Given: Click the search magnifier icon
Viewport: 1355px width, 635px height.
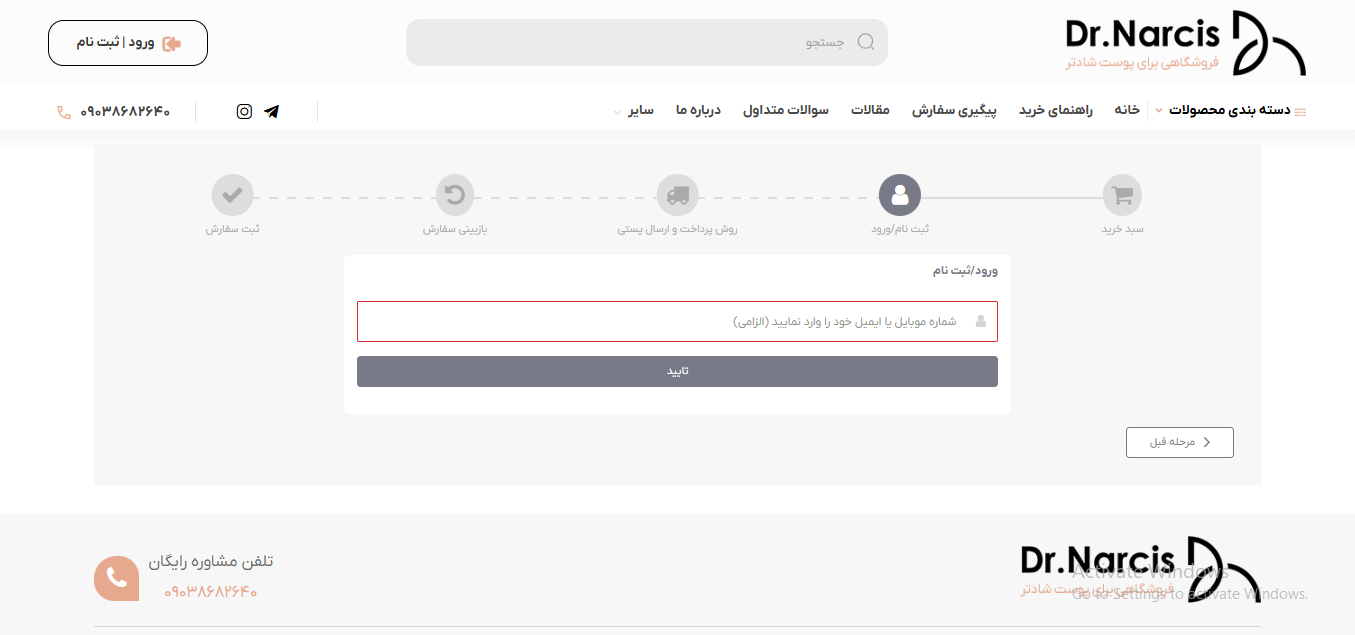Looking at the screenshot, I should 865,42.
